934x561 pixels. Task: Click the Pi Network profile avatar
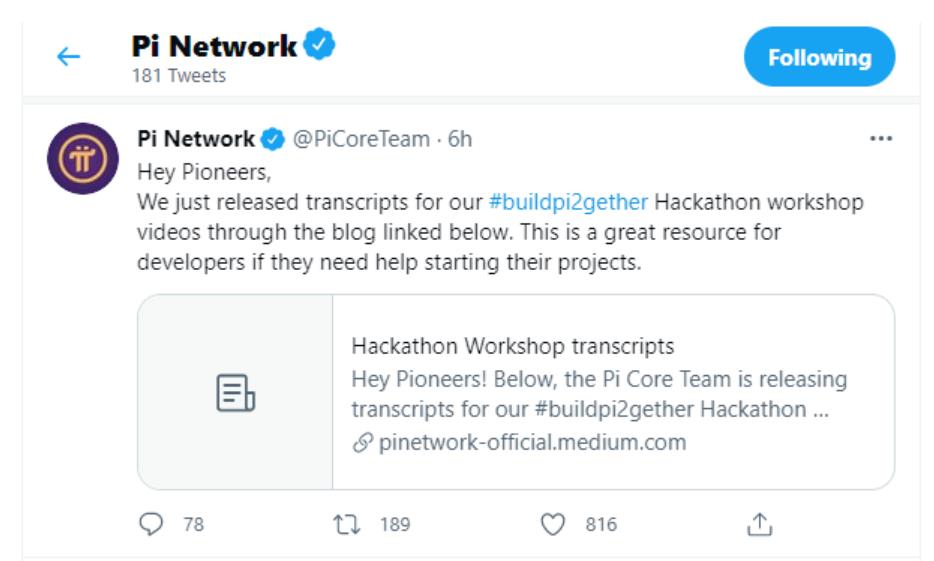83,158
